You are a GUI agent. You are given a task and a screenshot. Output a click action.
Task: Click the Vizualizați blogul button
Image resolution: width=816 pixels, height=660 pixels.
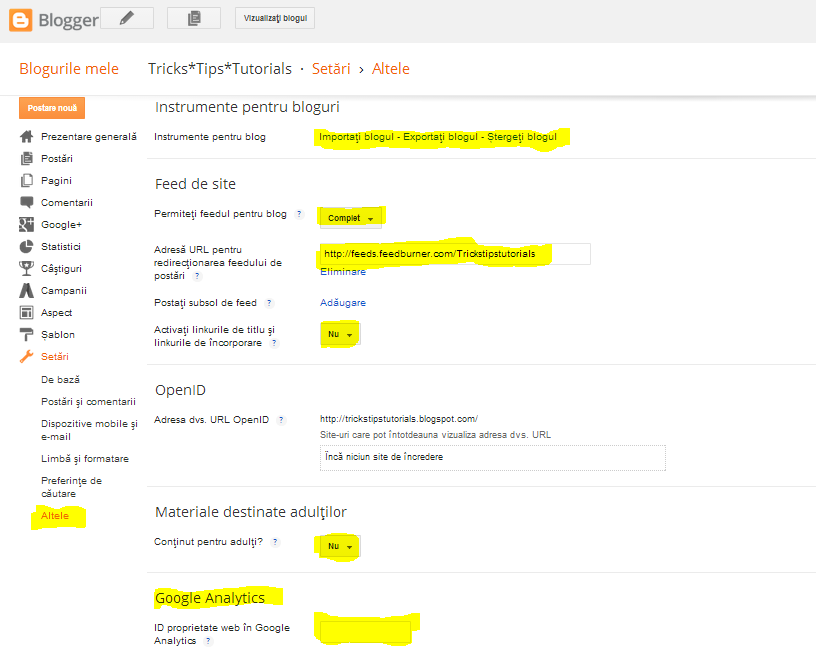pyautogui.click(x=275, y=18)
